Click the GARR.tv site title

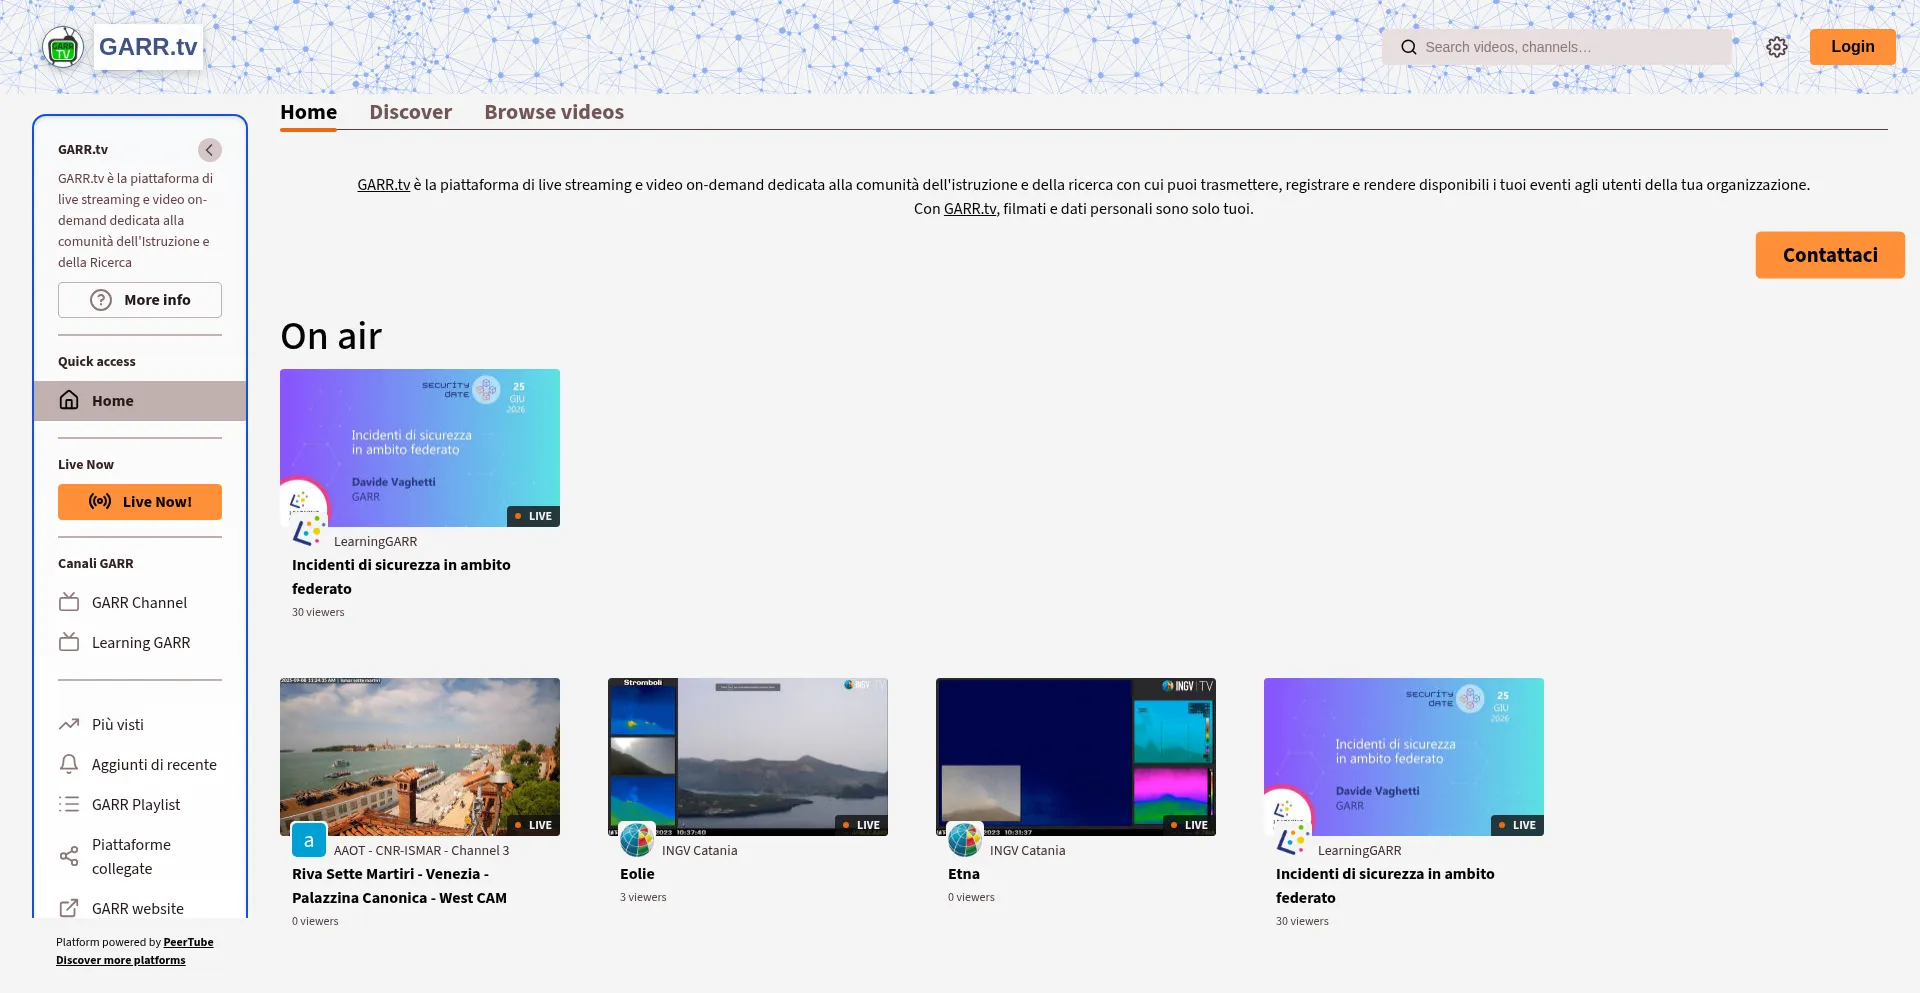[x=148, y=47]
